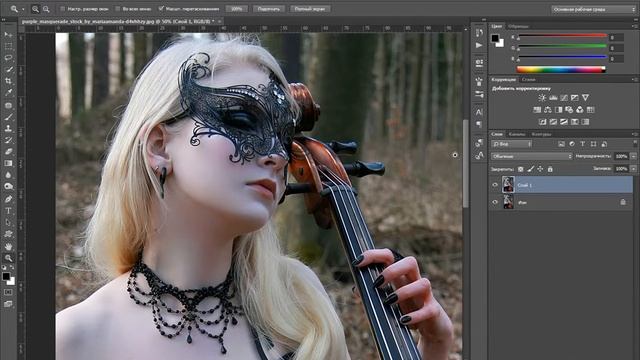Toggle layer filtering switch

pyautogui.click(x=635, y=144)
